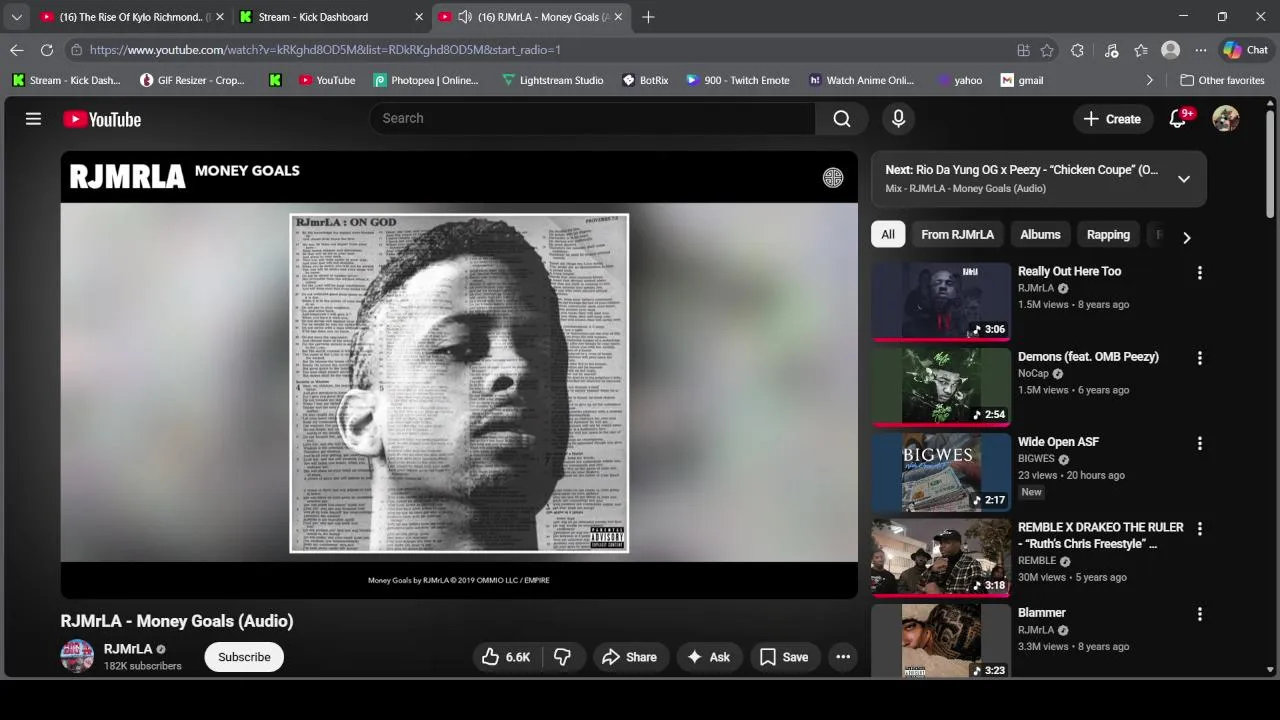Viewport: 1280px width, 720px height.
Task: Click the search magnifier button
Action: (842, 118)
